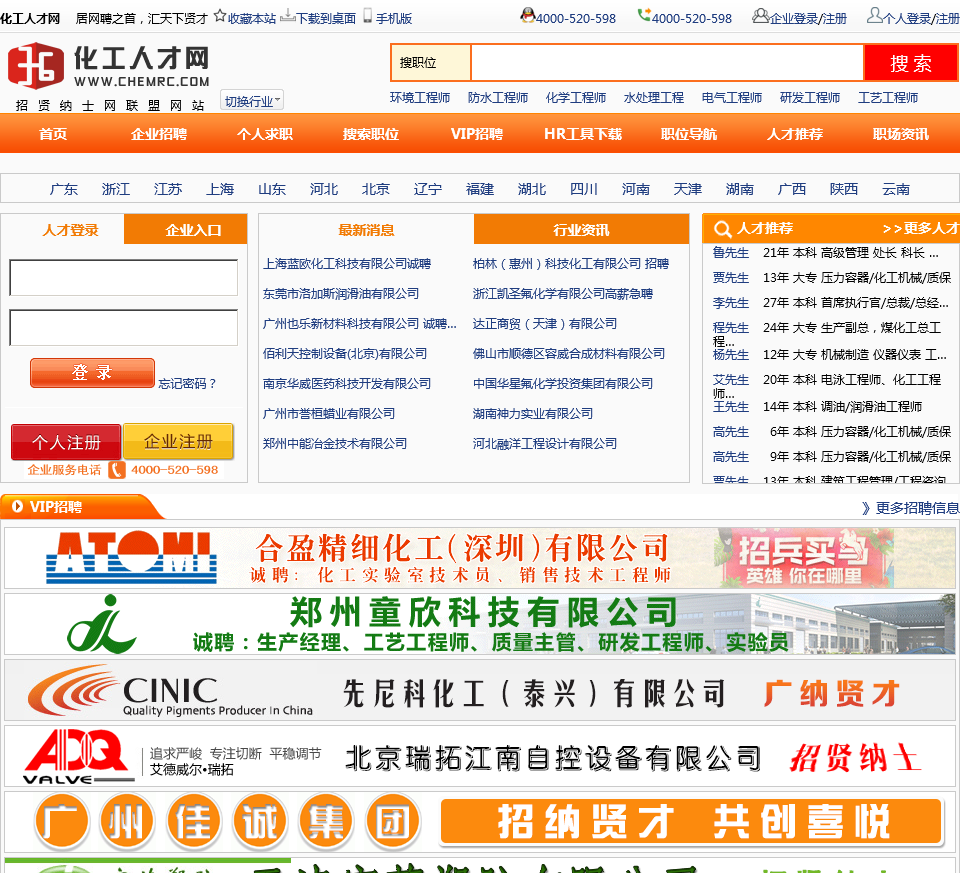Open the 切换行业 dropdown
The height and width of the screenshot is (873, 960).
pos(252,100)
